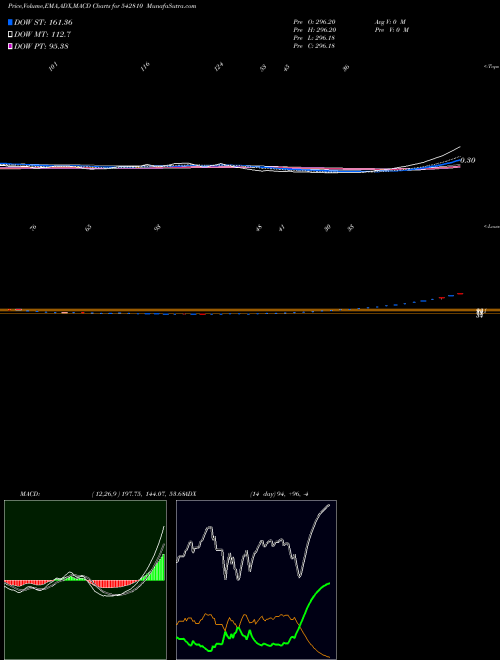
Task: Click the 'Avg V: 0 M' value
Action: click(x=390, y=22)
